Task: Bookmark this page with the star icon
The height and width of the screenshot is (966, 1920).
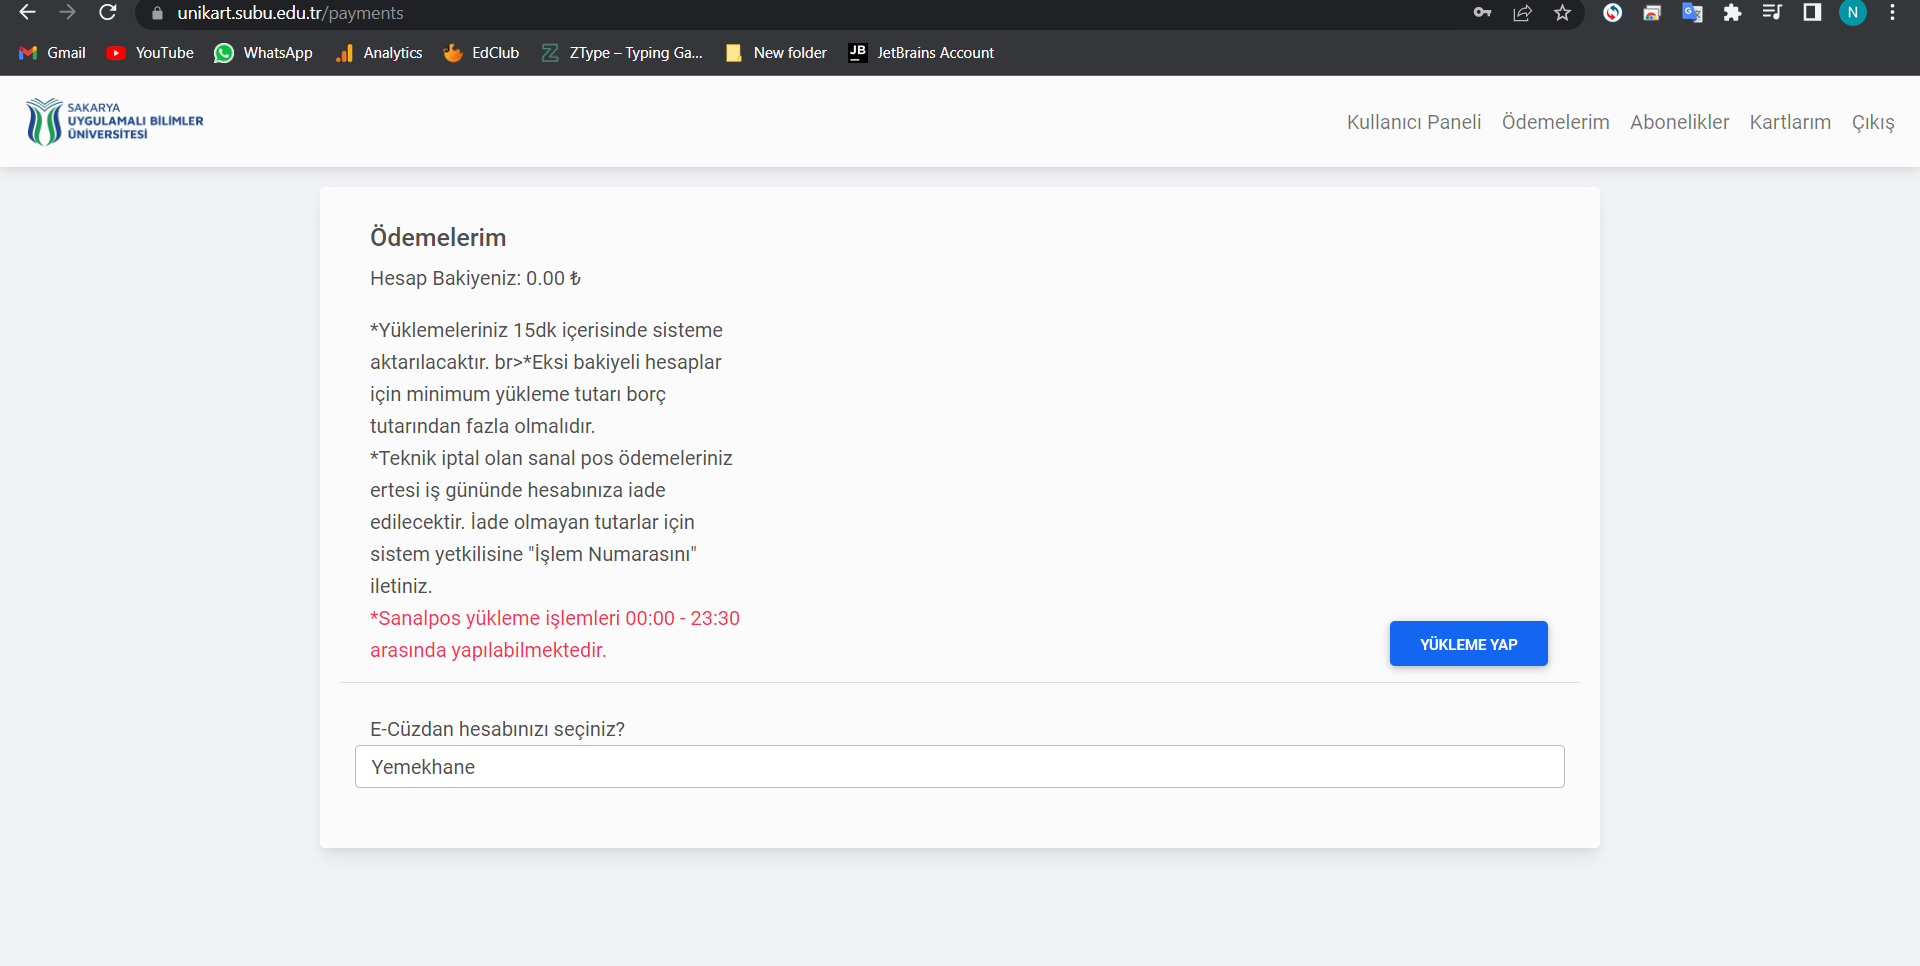Action: click(1562, 13)
